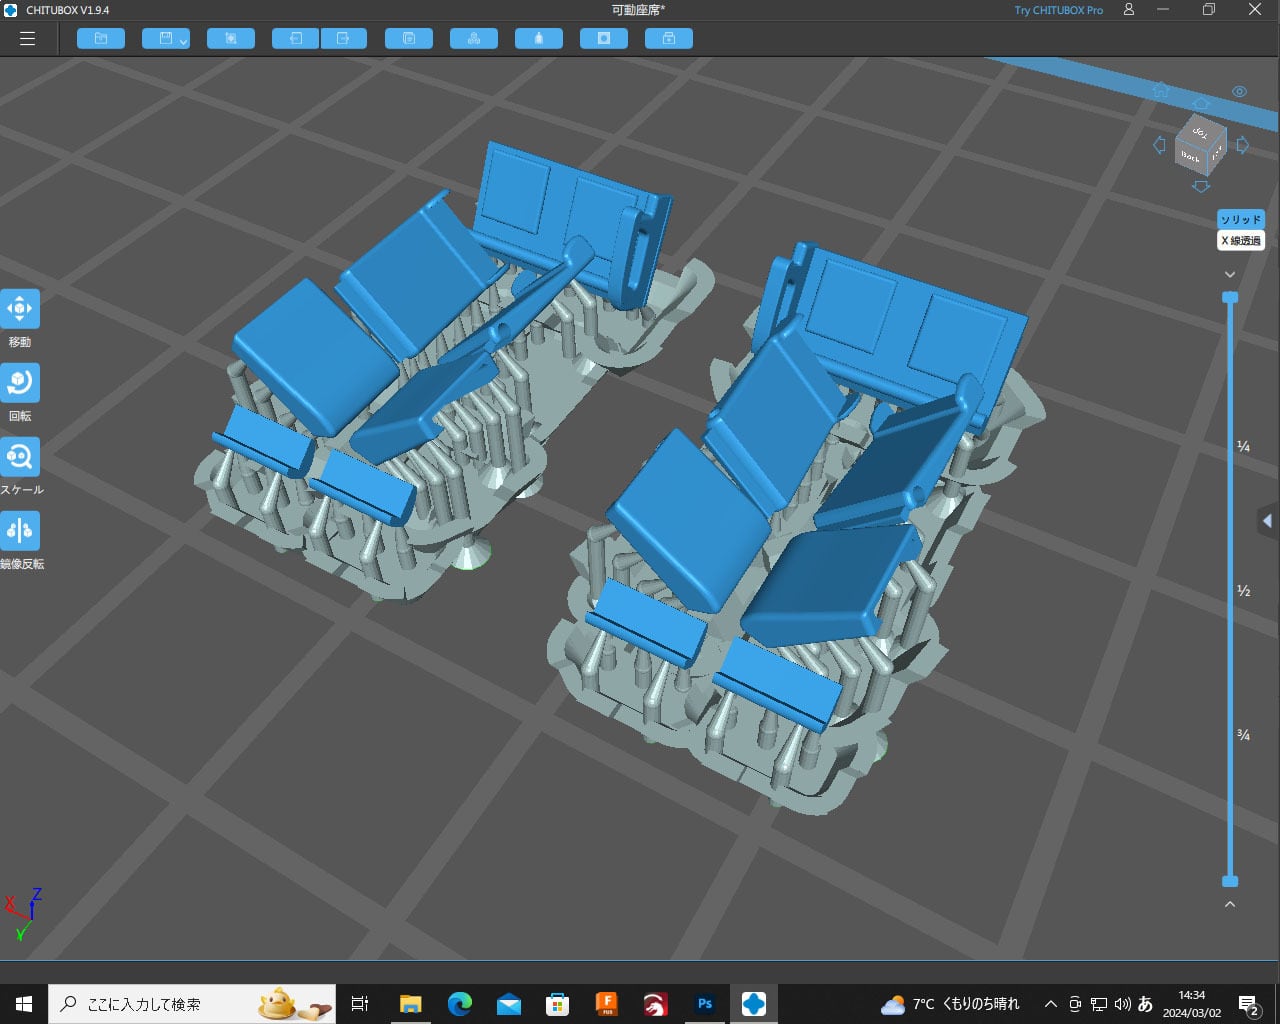Click the user account icon
Screen dimensions: 1280x1024
pyautogui.click(x=1129, y=10)
